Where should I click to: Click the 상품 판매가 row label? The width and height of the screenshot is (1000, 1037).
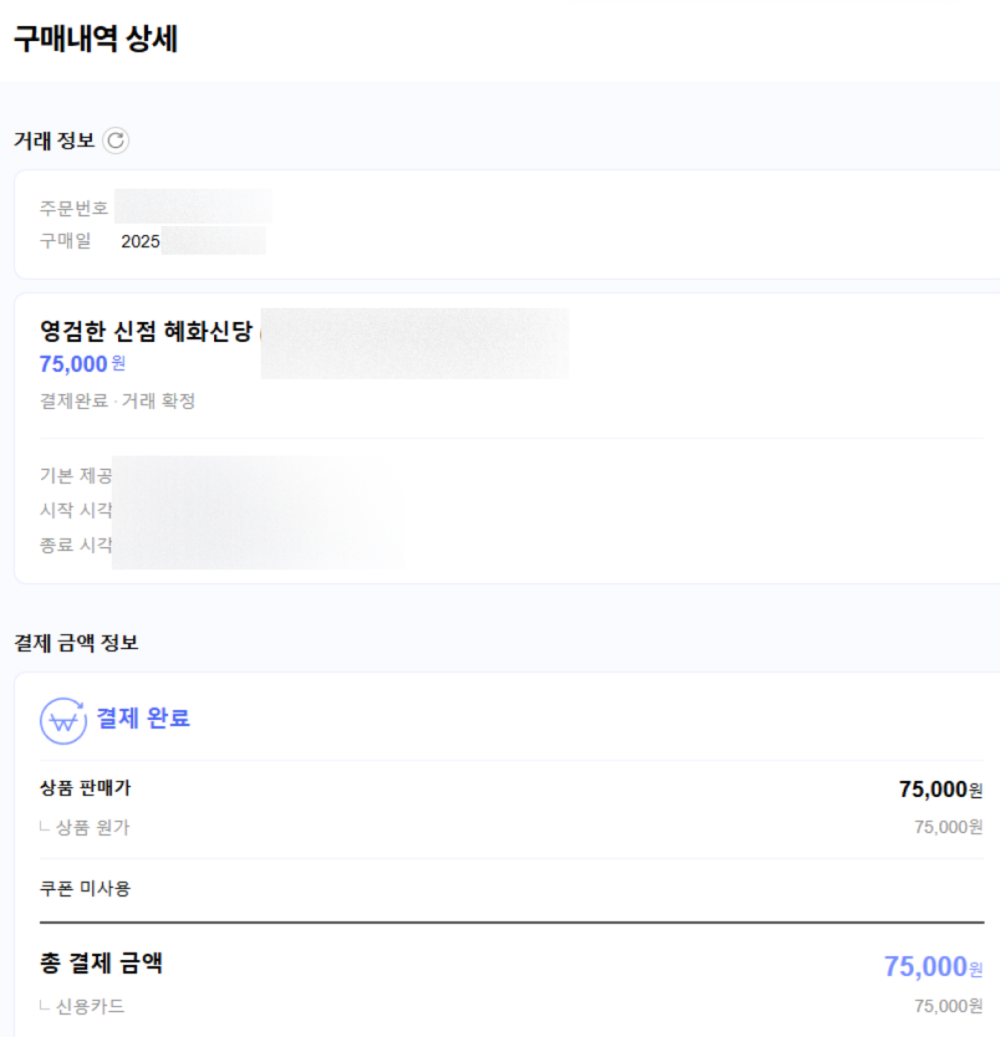coord(85,789)
